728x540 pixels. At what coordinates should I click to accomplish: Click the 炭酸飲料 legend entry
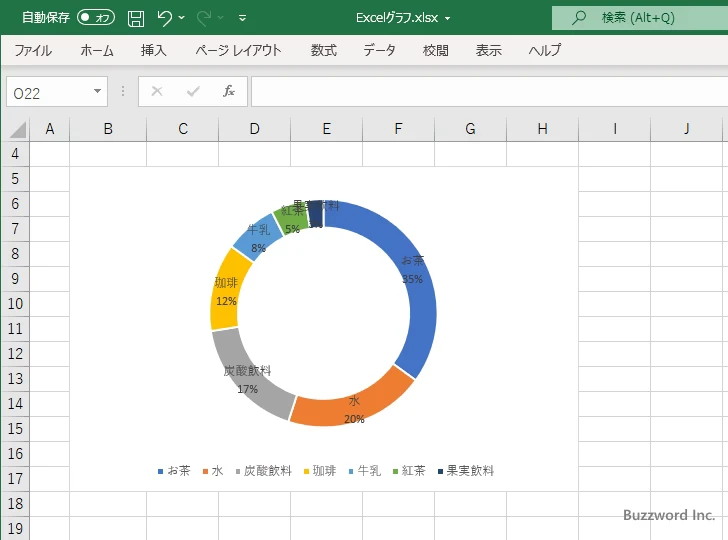263,471
